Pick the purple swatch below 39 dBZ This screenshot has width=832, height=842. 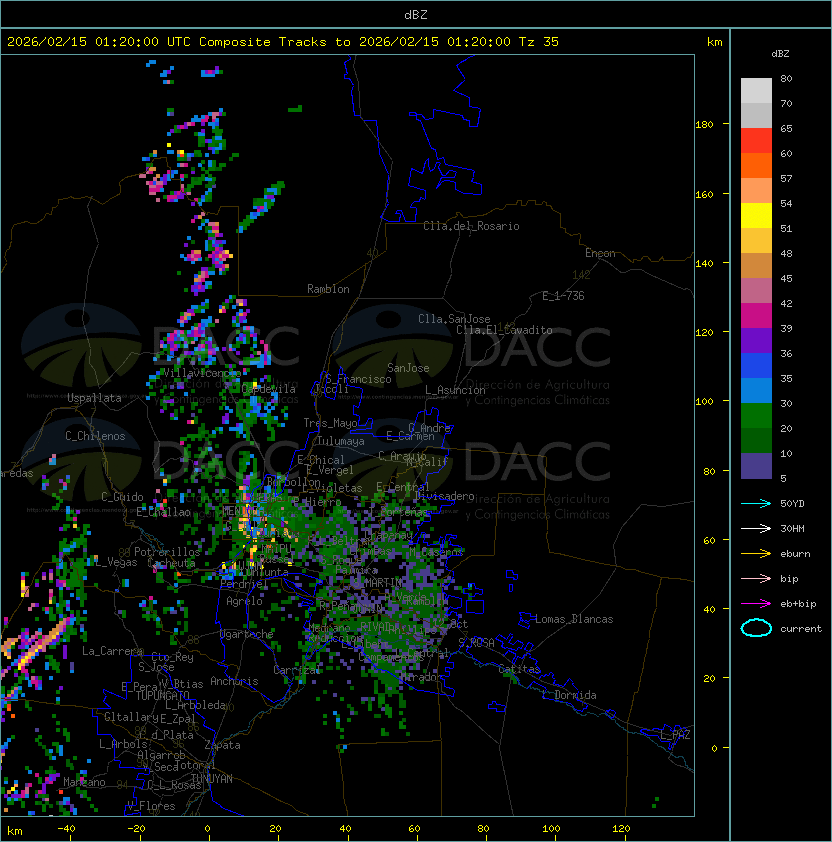pyautogui.click(x=756, y=340)
